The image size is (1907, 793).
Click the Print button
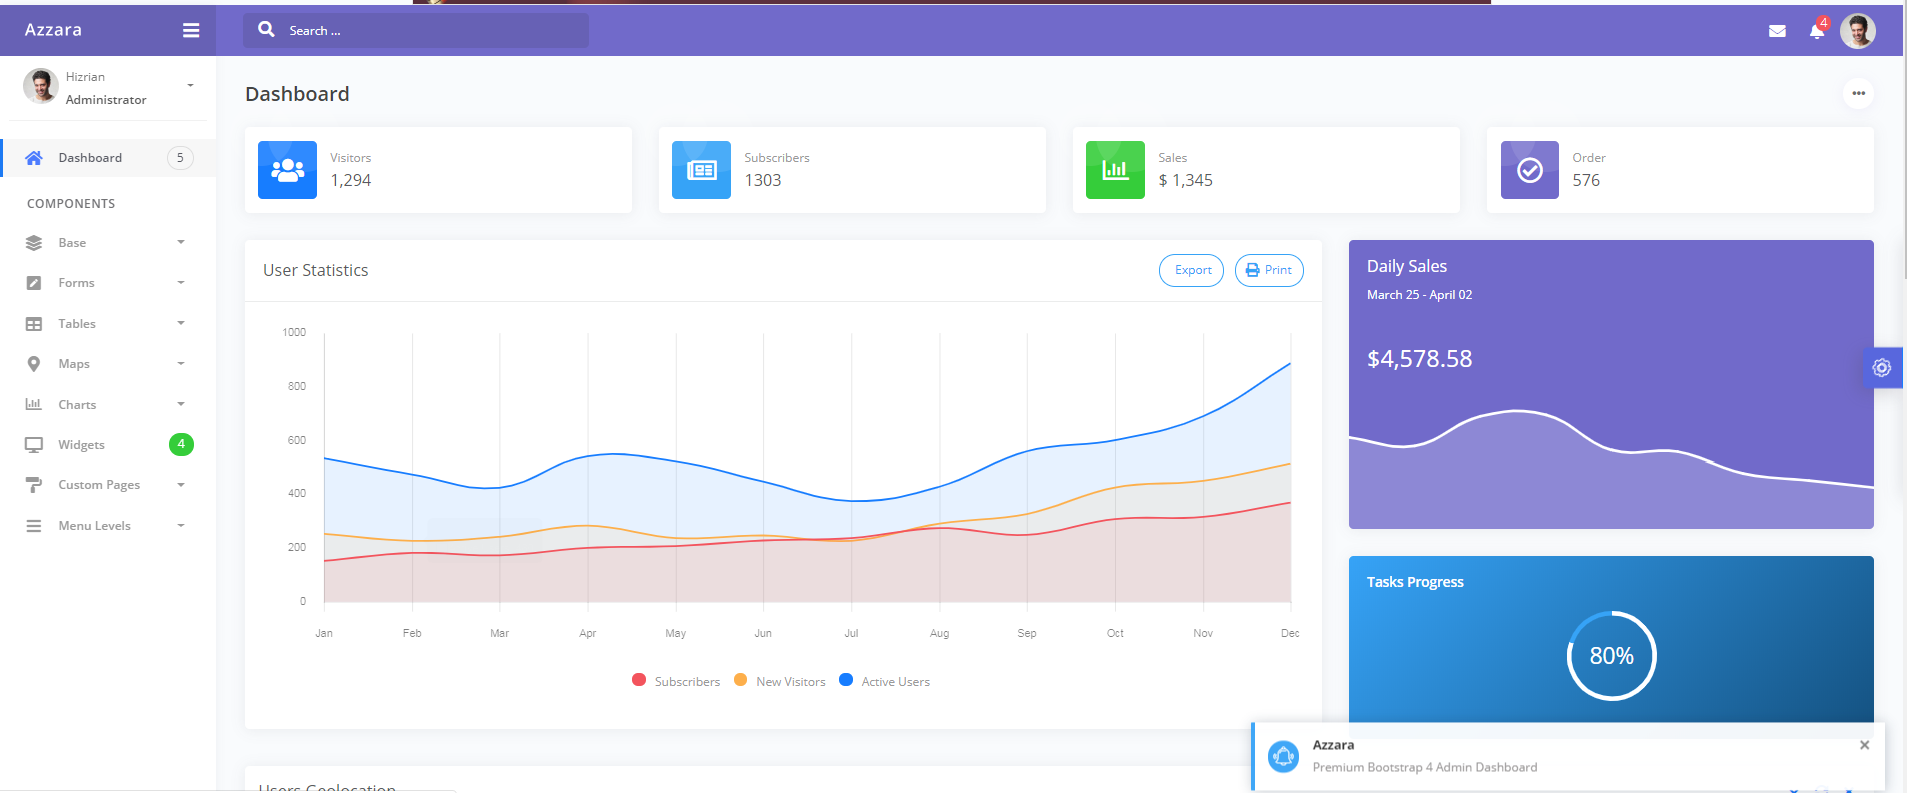coord(1269,270)
